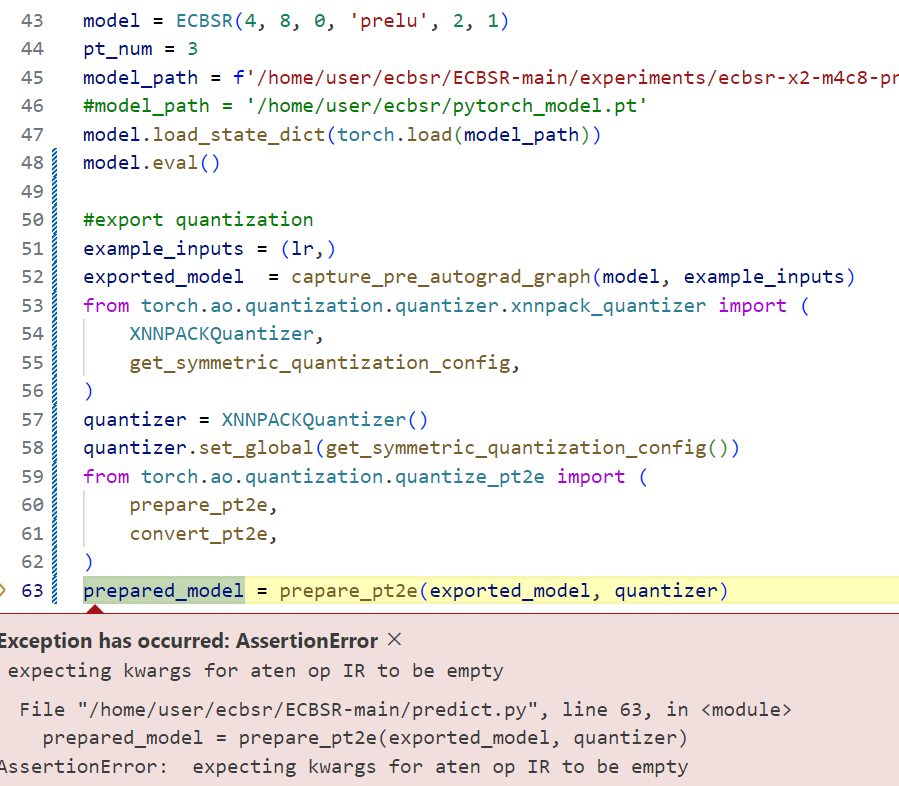This screenshot has height=786, width=899.
Task: Place the cursor on empty line 49
Action: 300,192
